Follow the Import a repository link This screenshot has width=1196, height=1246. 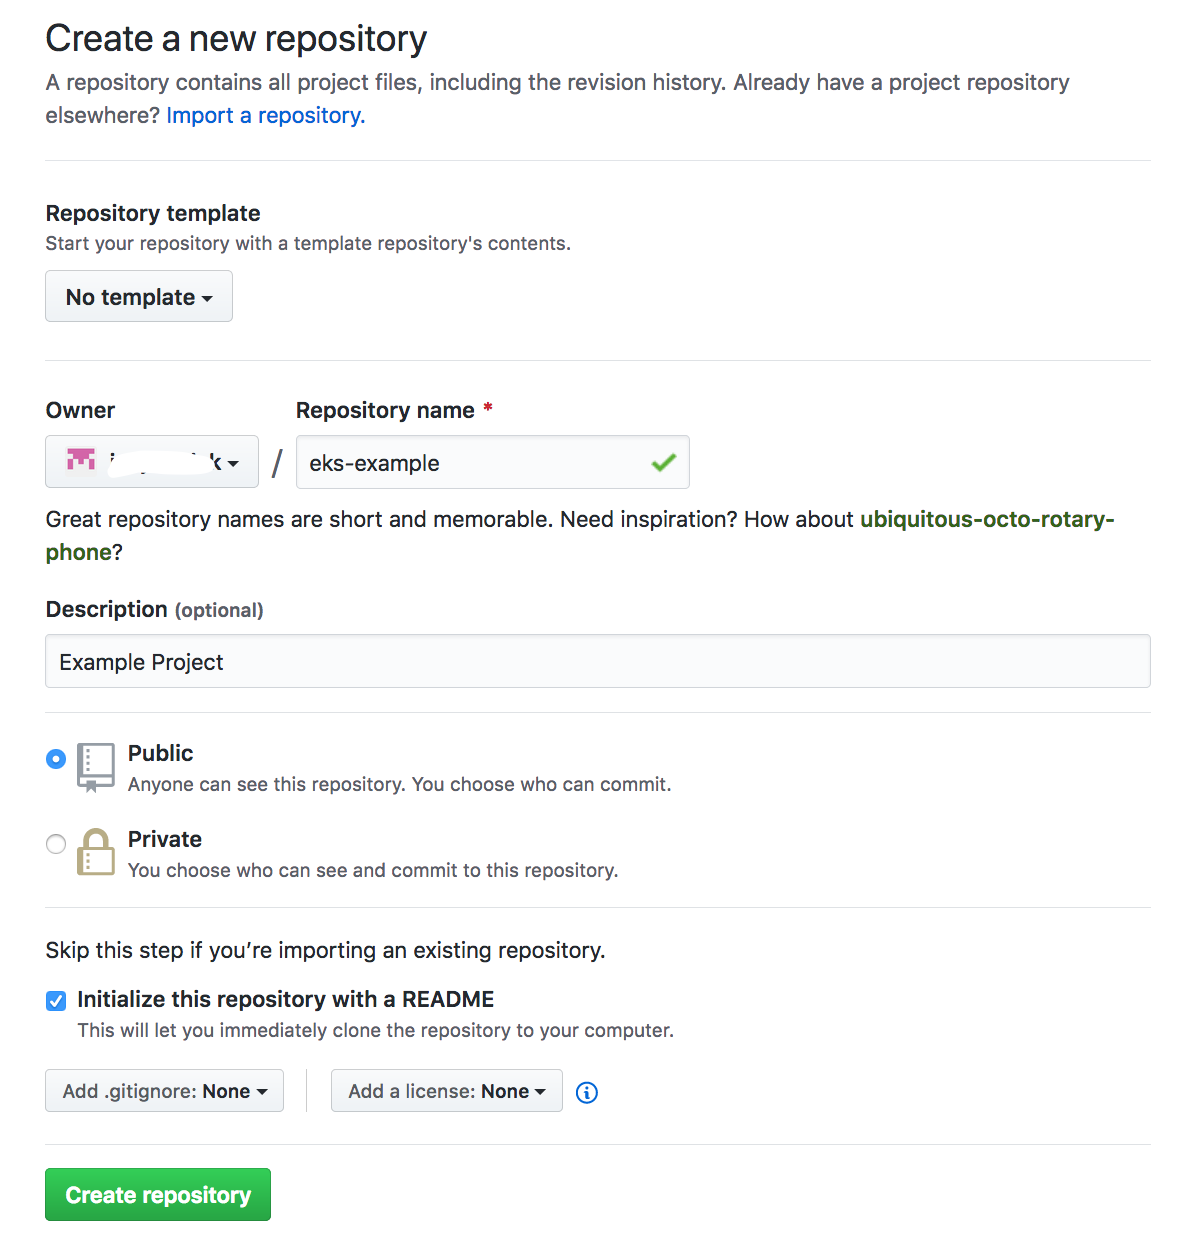264,115
